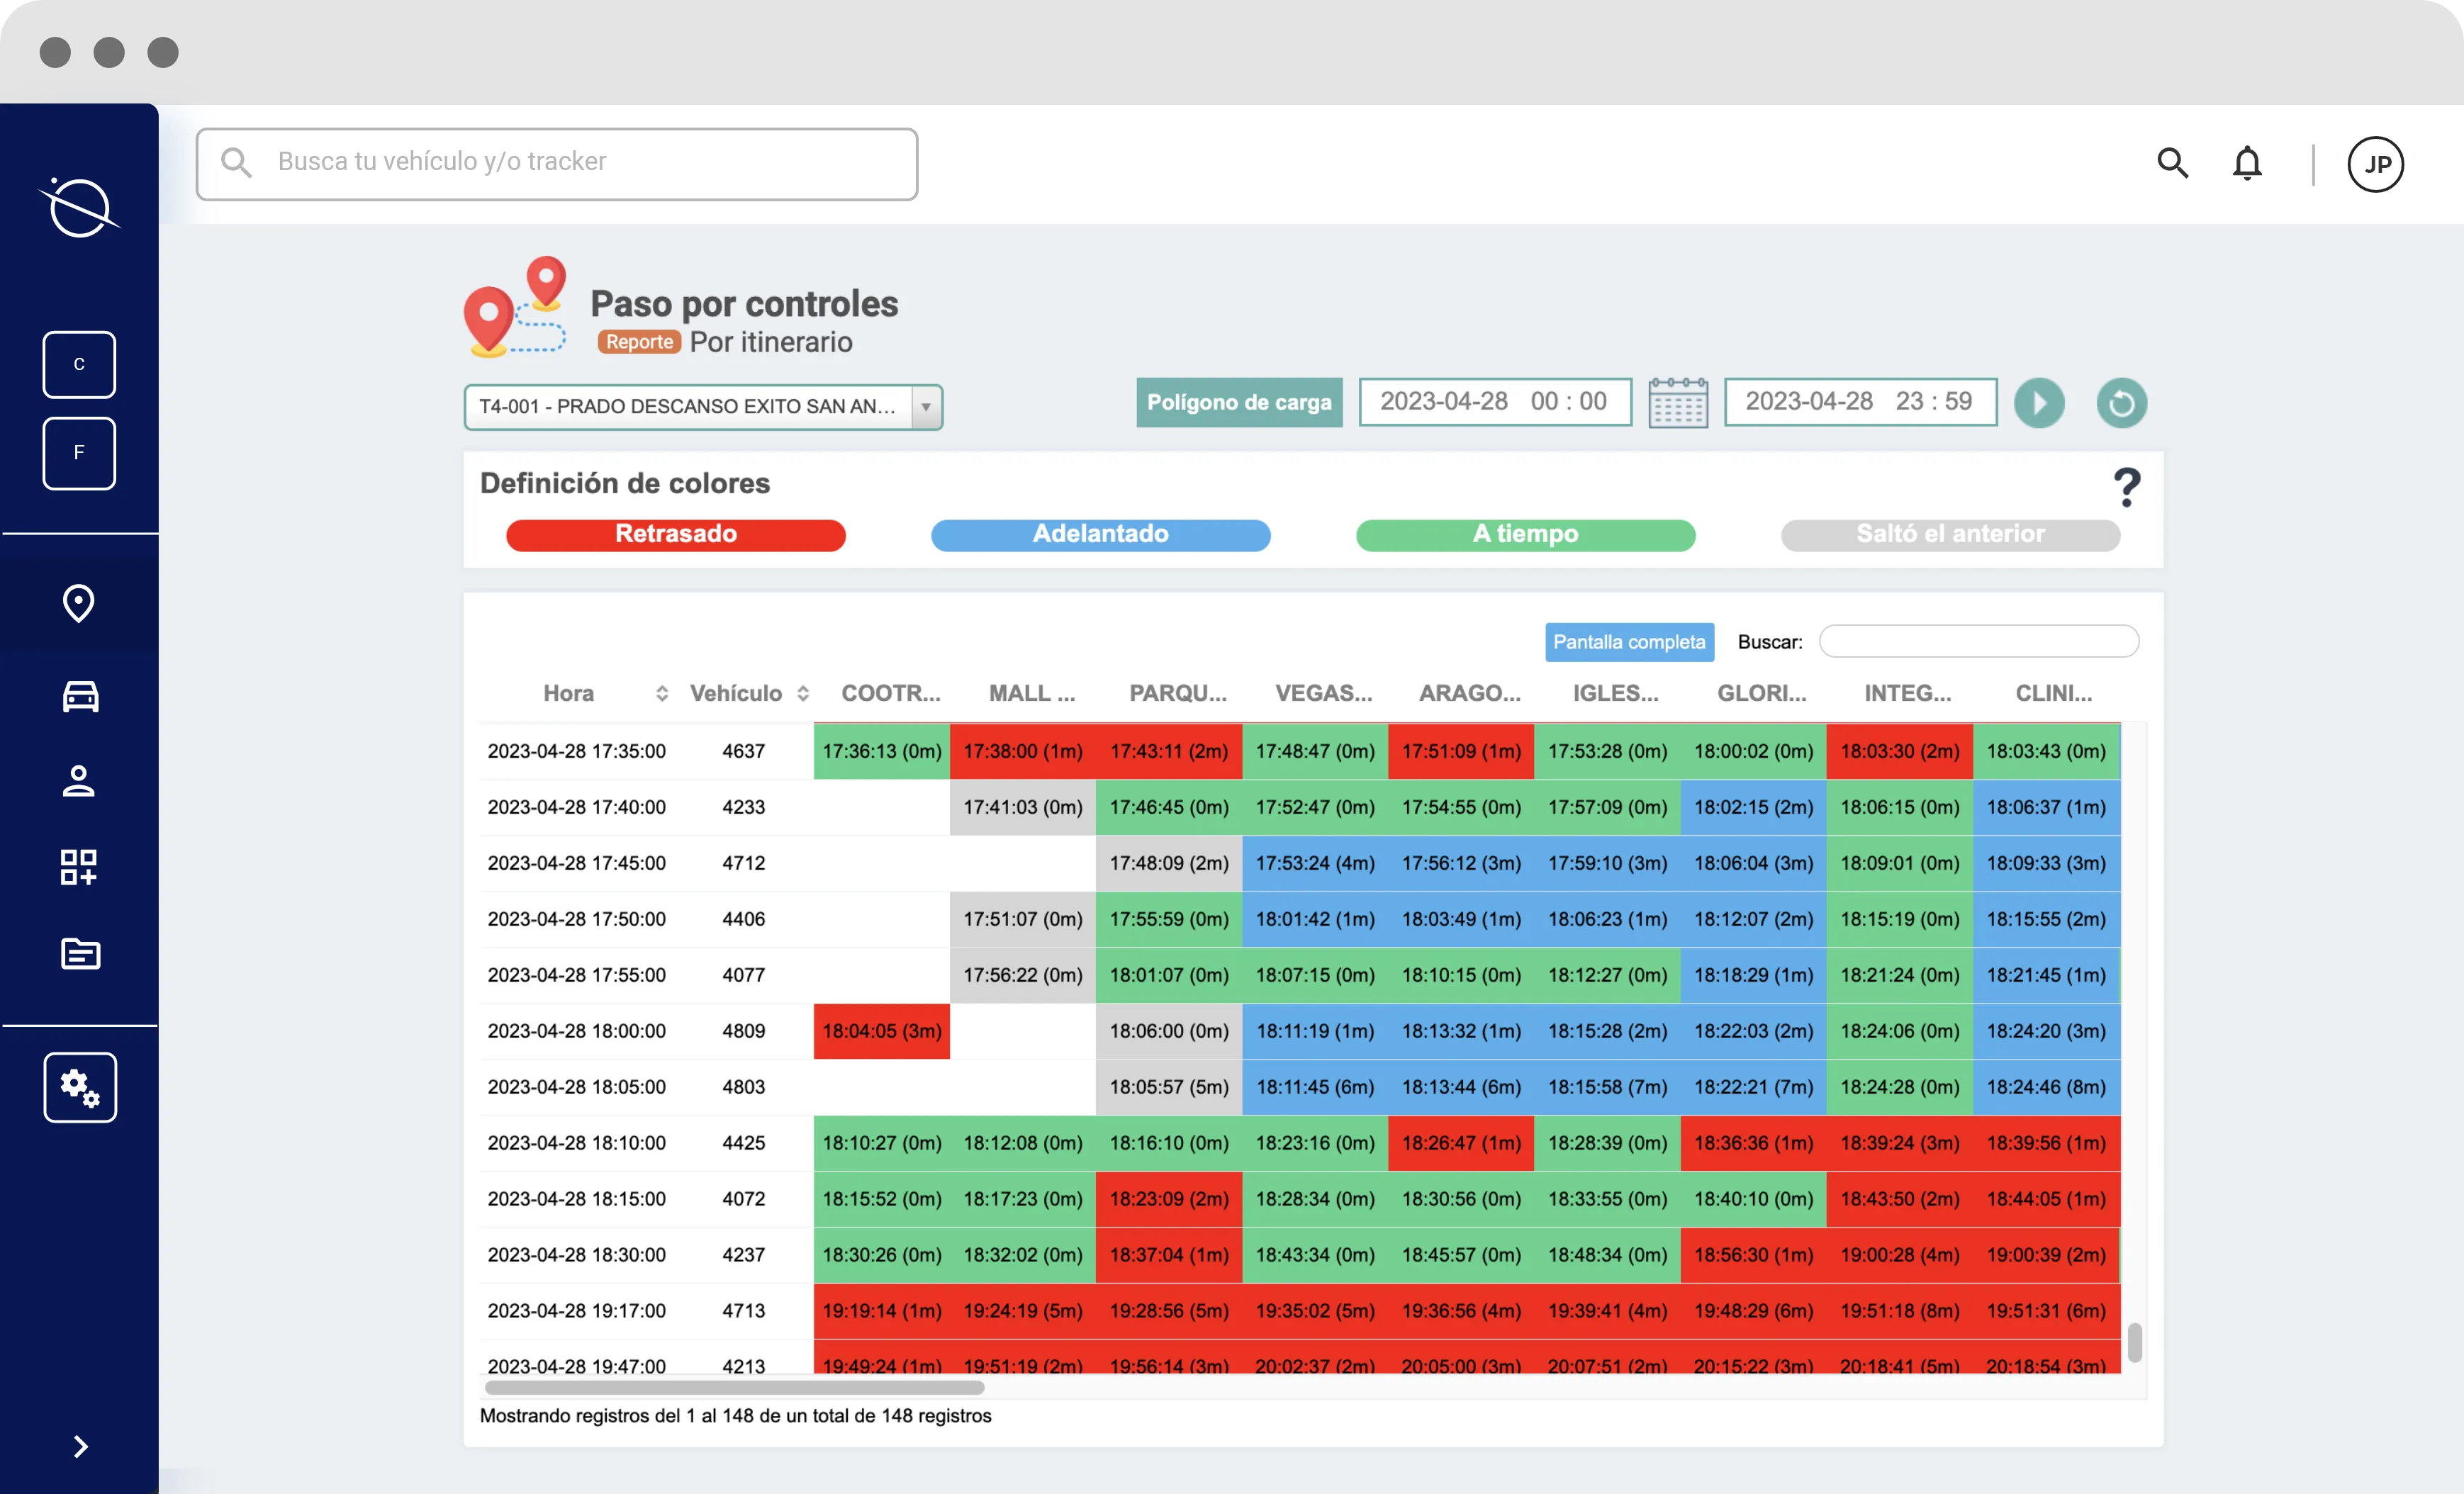The width and height of the screenshot is (2464, 1494).
Task: Click the IGLES... column header
Action: point(1615,693)
